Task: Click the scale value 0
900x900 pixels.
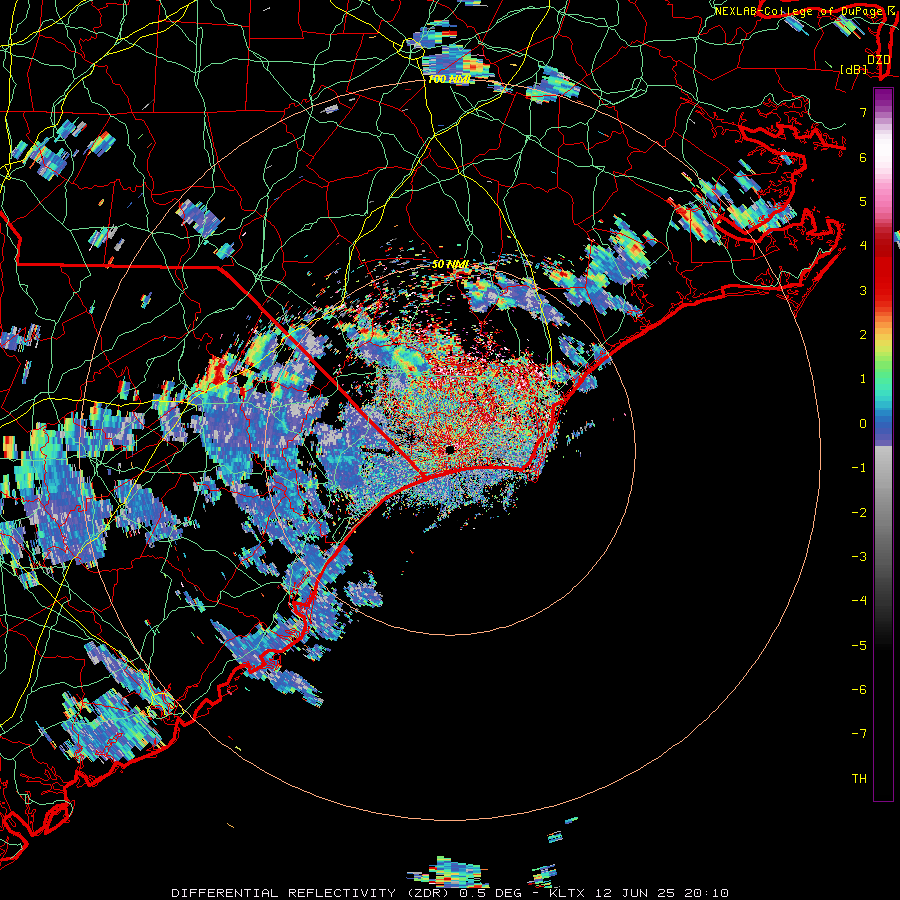Action: (x=863, y=424)
